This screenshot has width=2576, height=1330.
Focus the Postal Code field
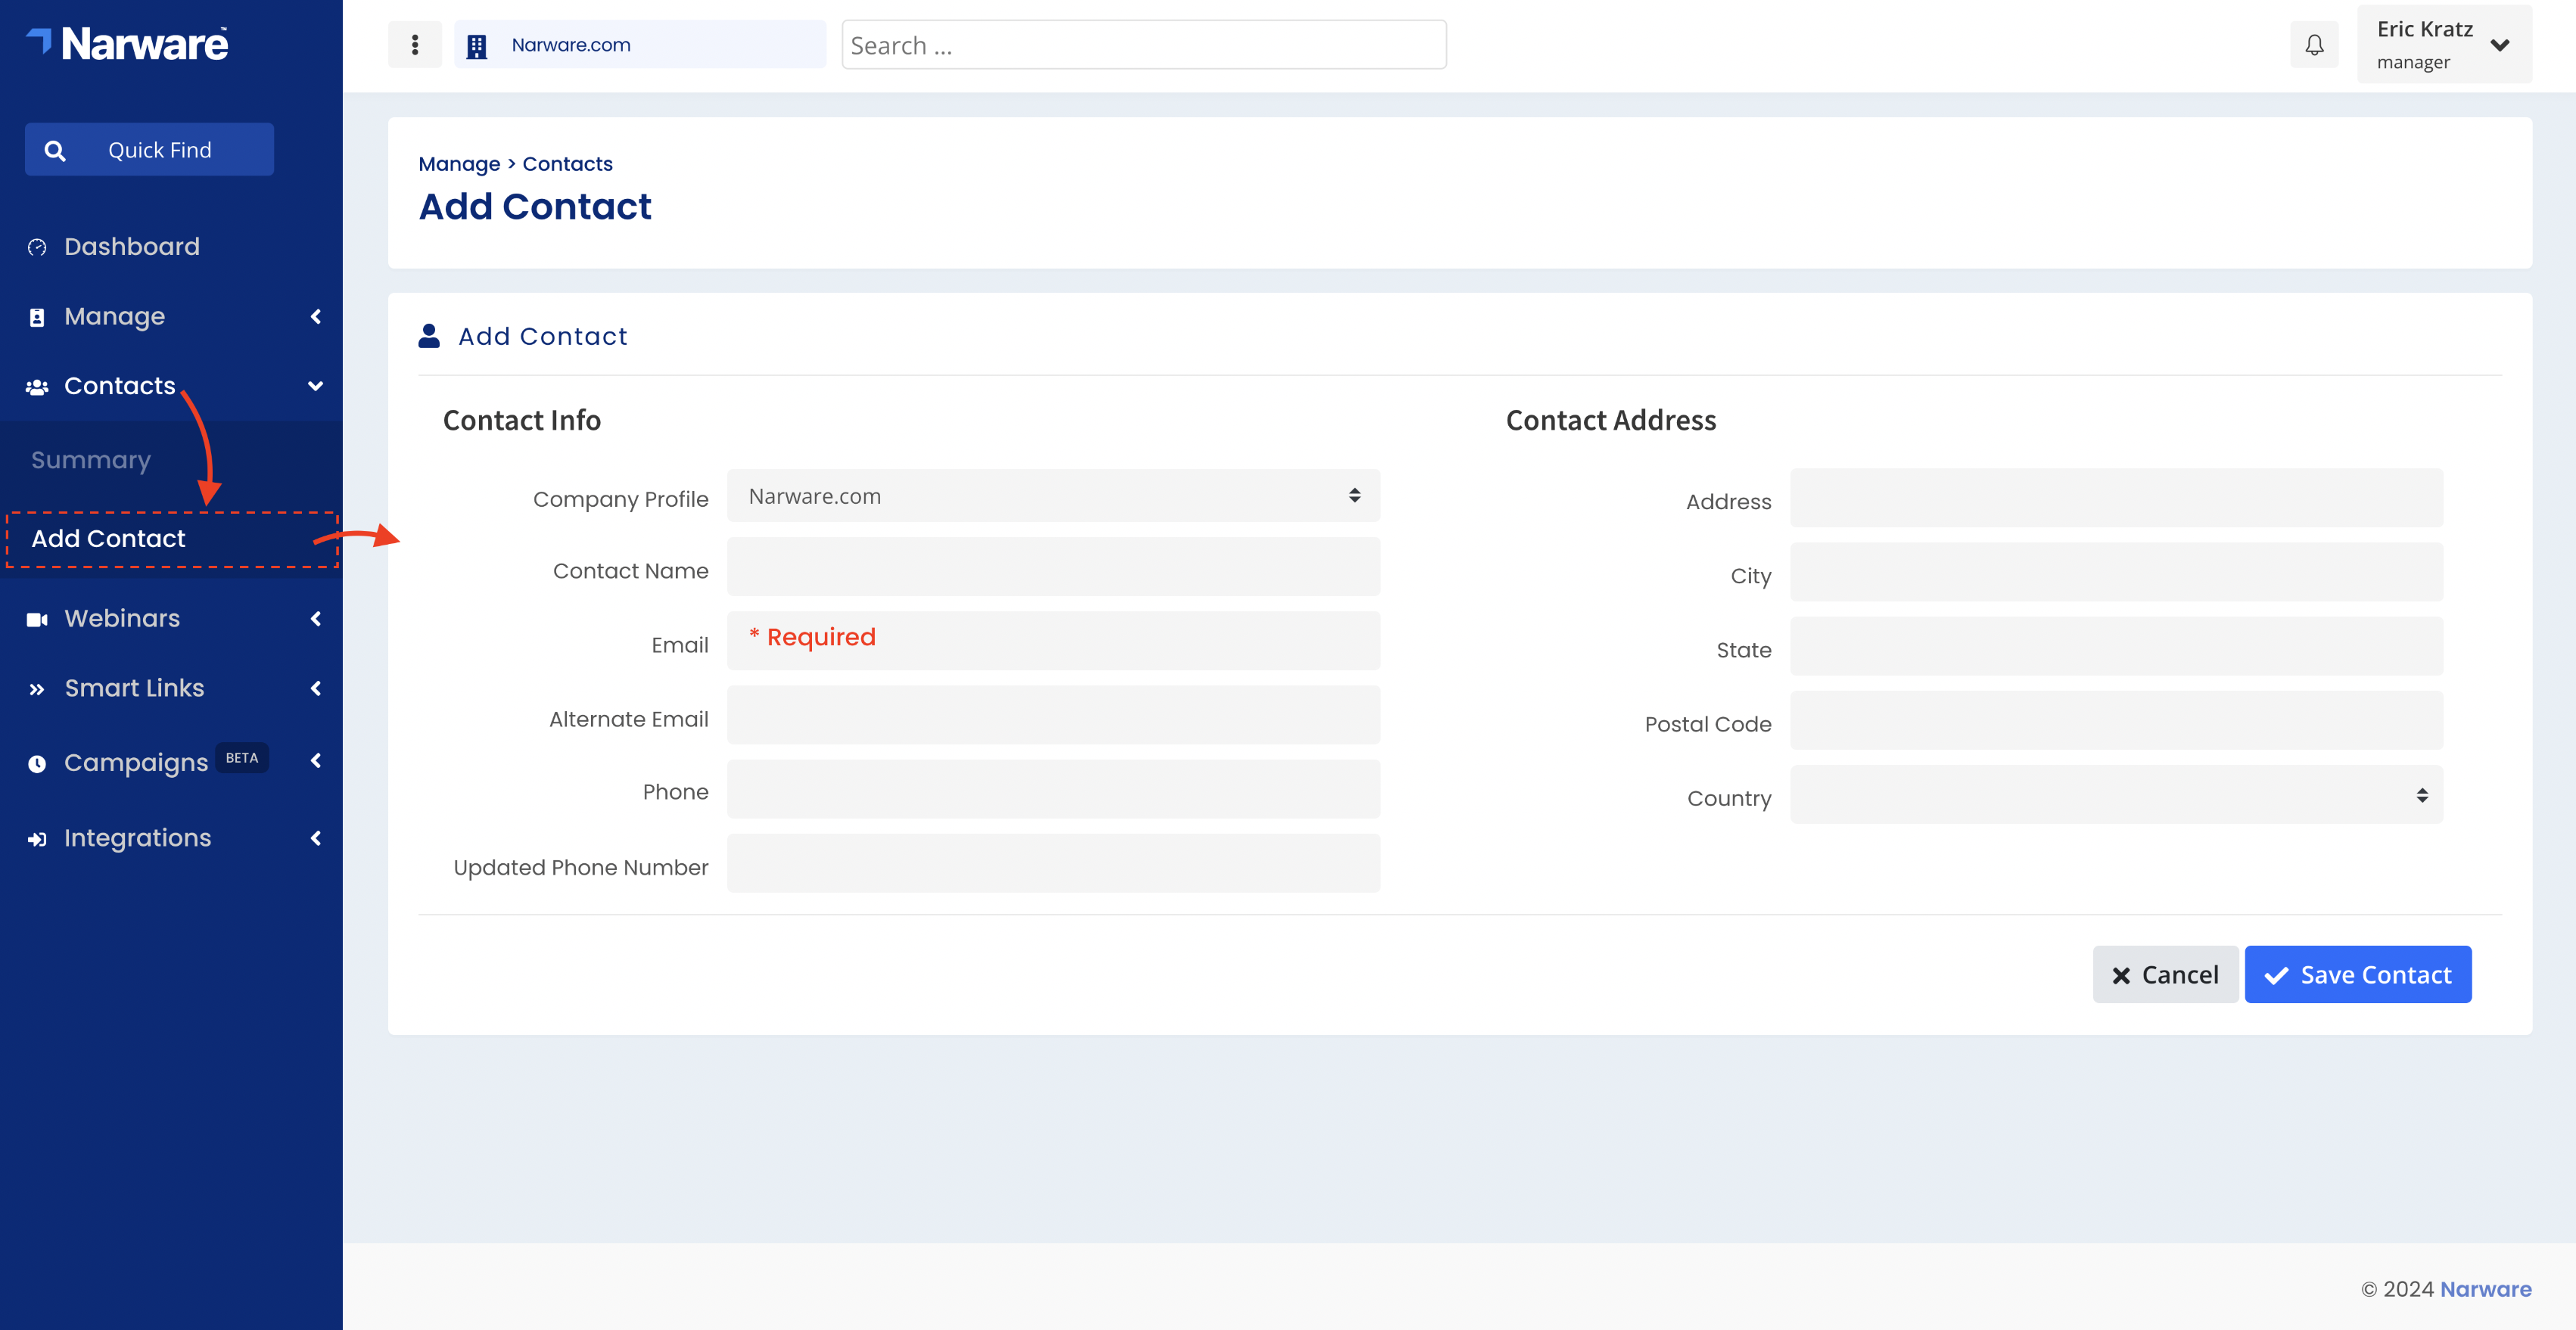click(x=2116, y=720)
